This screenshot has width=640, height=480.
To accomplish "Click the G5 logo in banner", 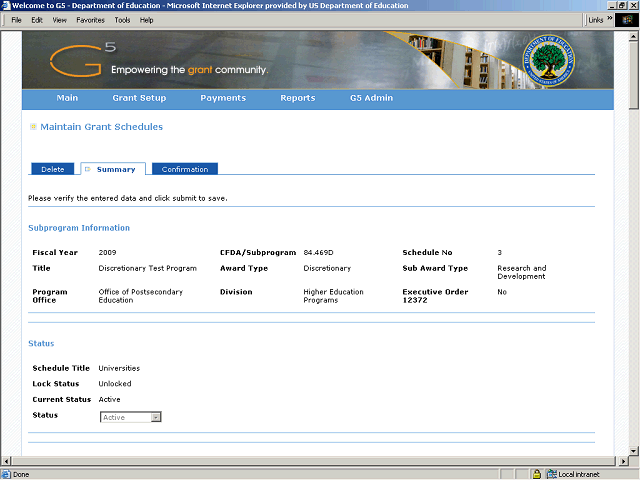I will [83, 60].
